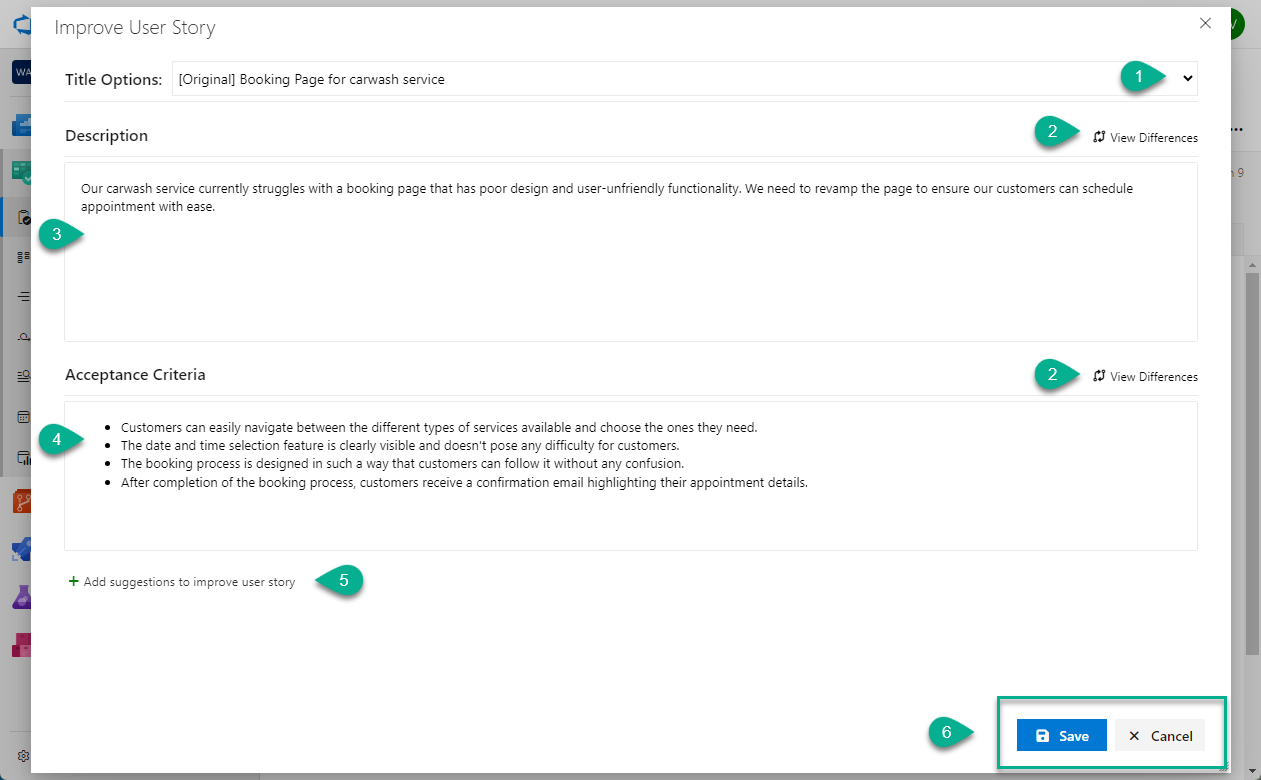
Task: Cancel the Improve User Story dialog
Action: tap(1160, 736)
